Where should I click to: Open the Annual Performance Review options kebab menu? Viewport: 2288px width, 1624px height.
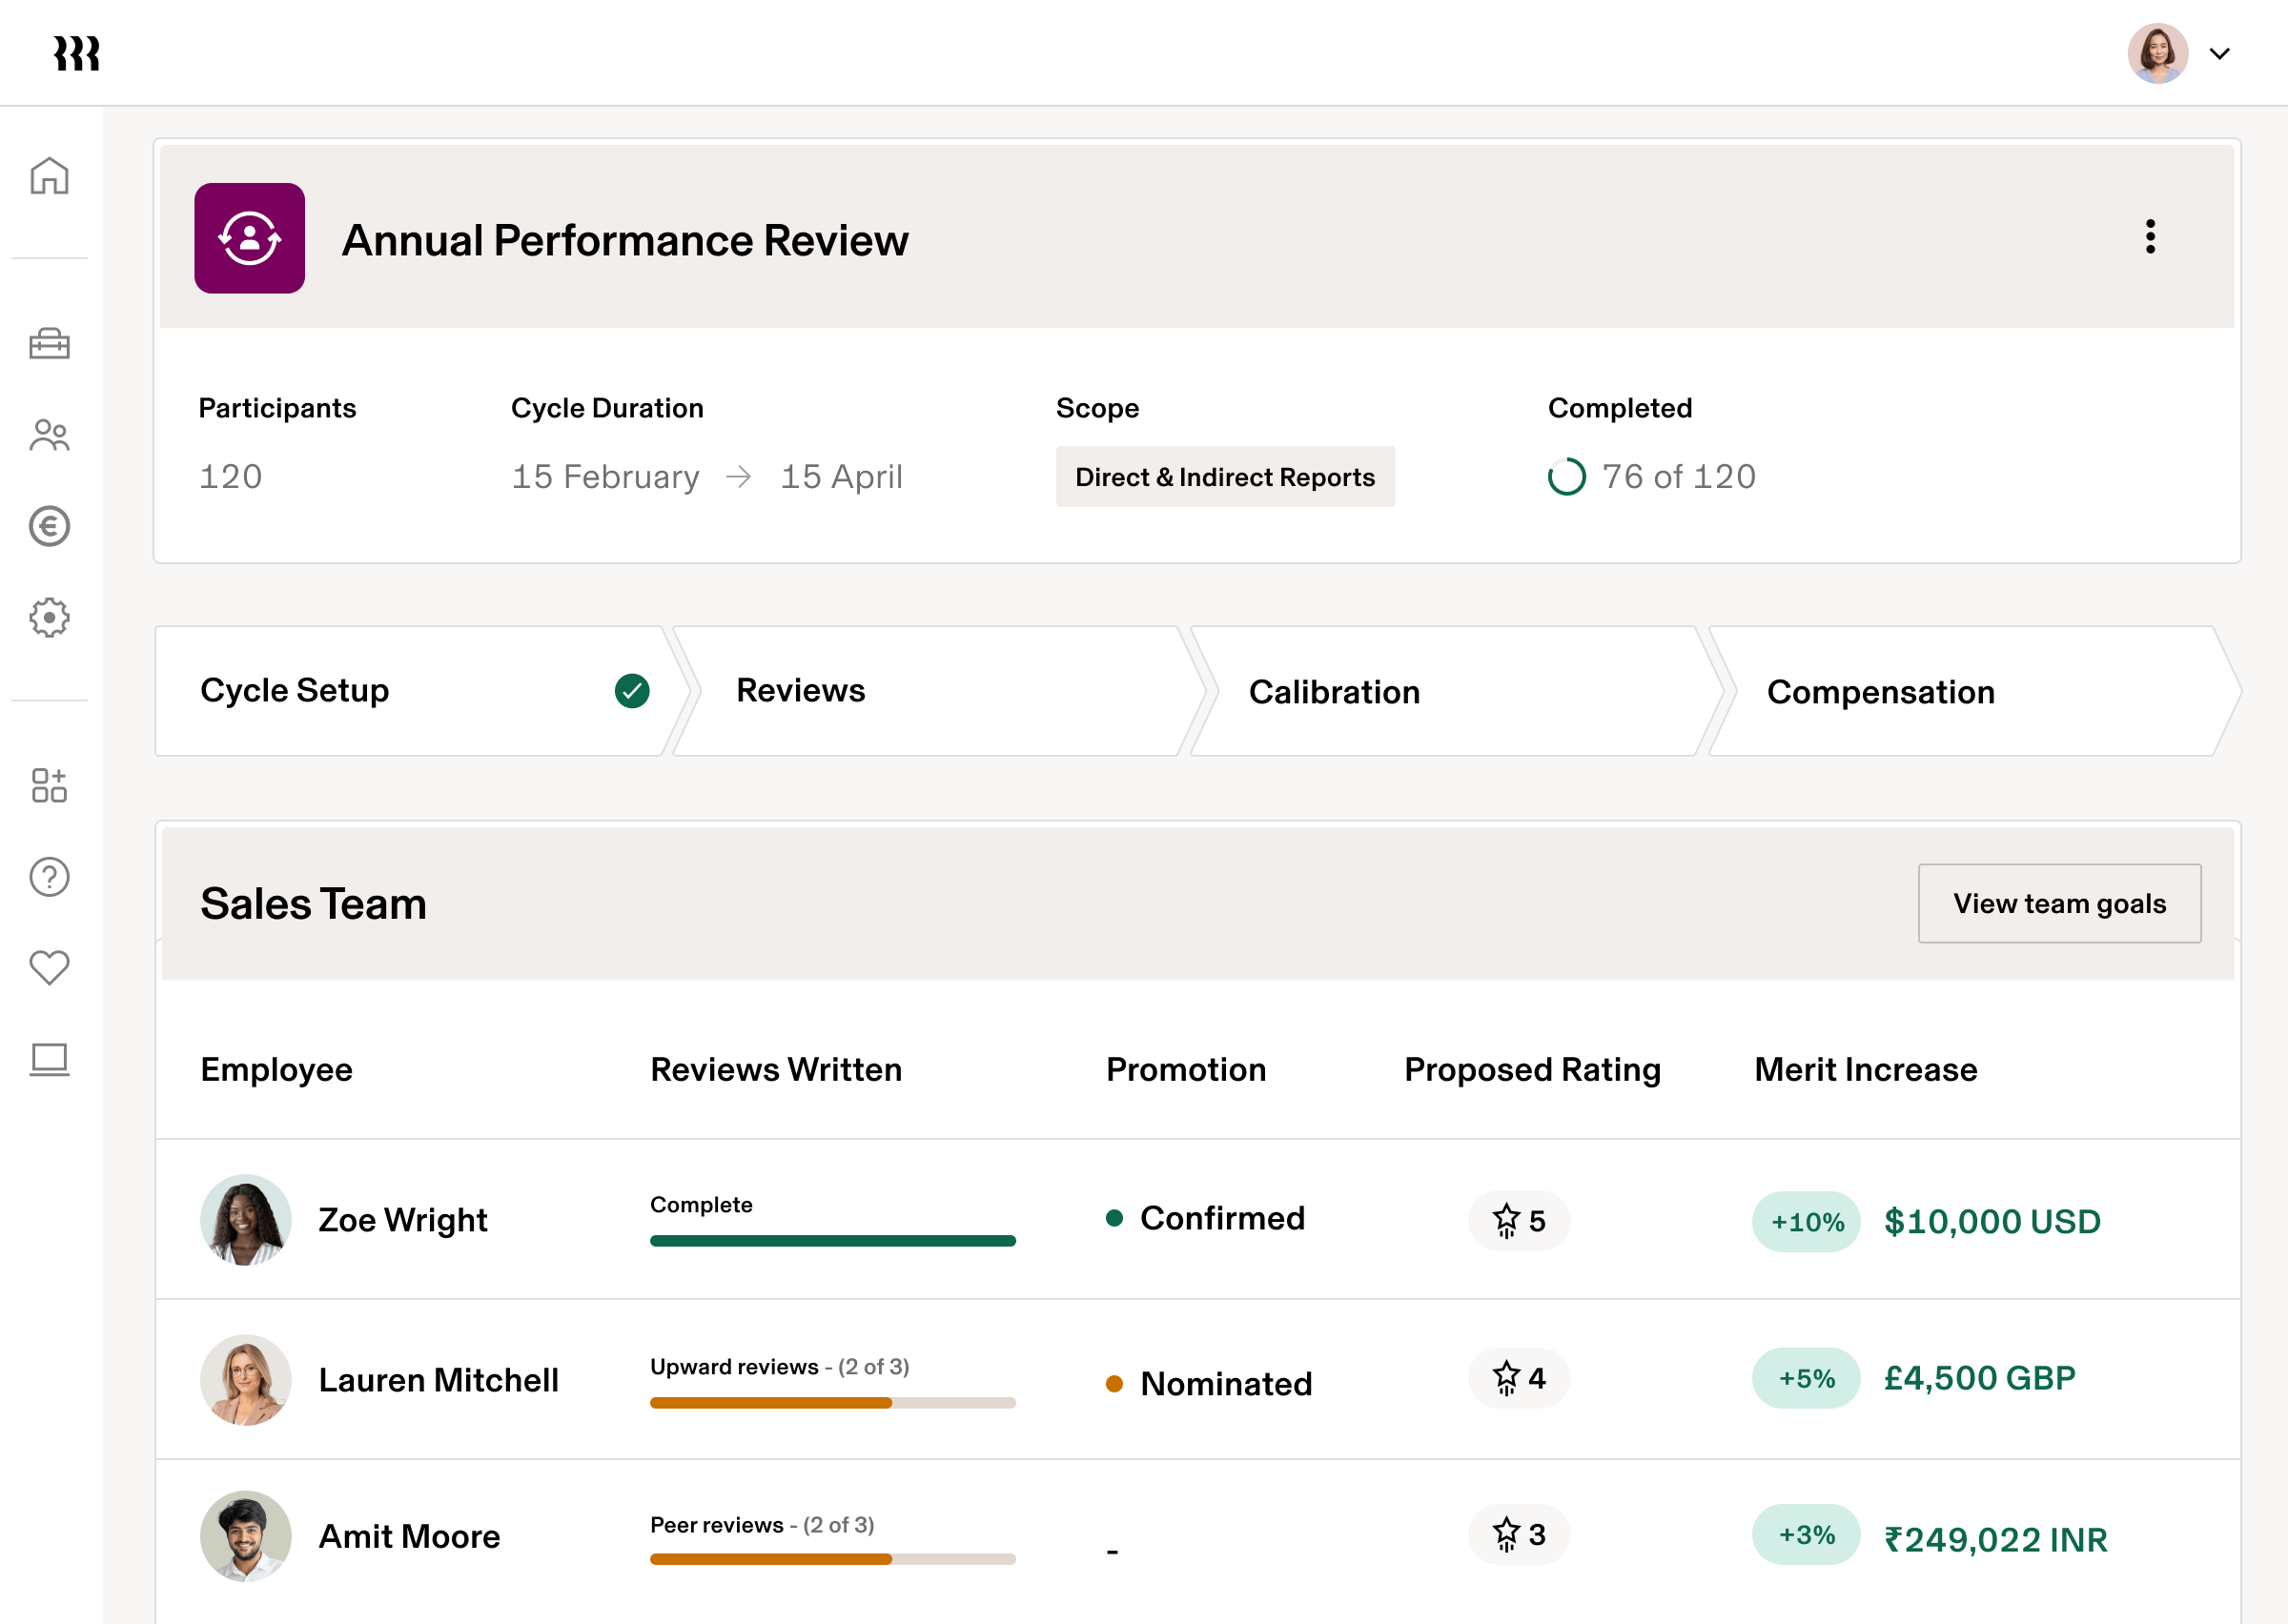2151,237
